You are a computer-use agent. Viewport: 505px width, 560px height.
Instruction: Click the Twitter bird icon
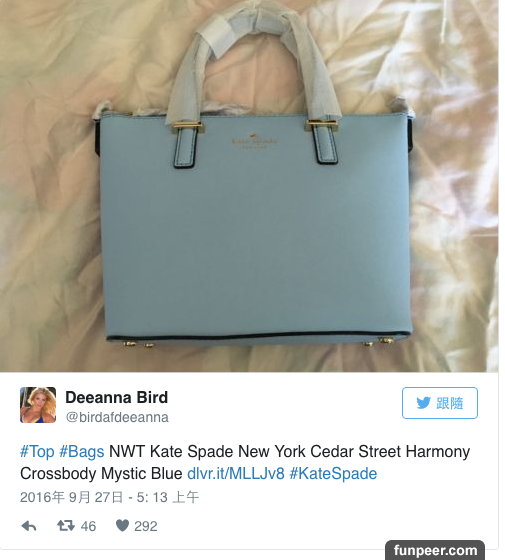[424, 403]
